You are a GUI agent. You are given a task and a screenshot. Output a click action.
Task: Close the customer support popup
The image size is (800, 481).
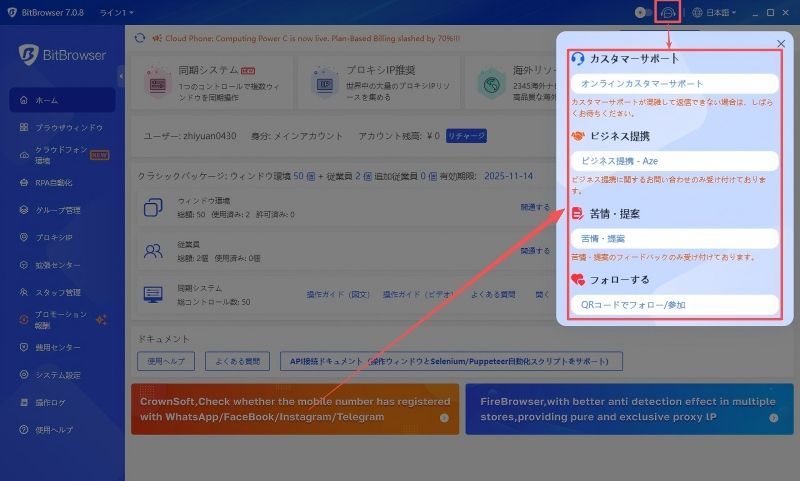point(781,44)
